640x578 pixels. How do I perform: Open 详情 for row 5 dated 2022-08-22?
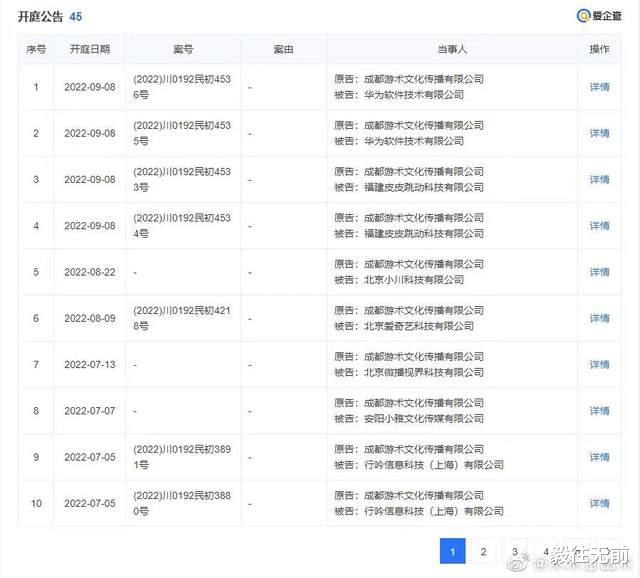tap(599, 272)
